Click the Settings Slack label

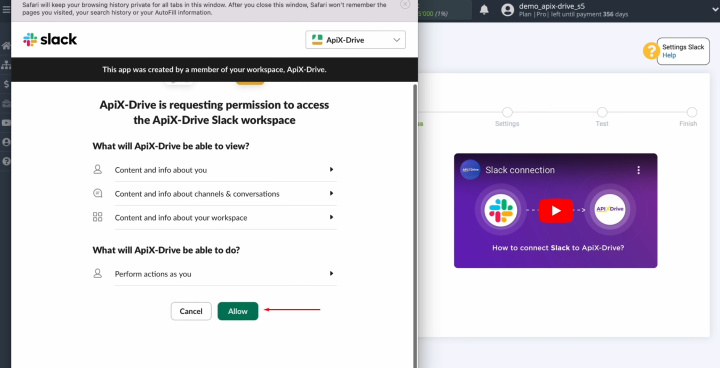pos(683,47)
